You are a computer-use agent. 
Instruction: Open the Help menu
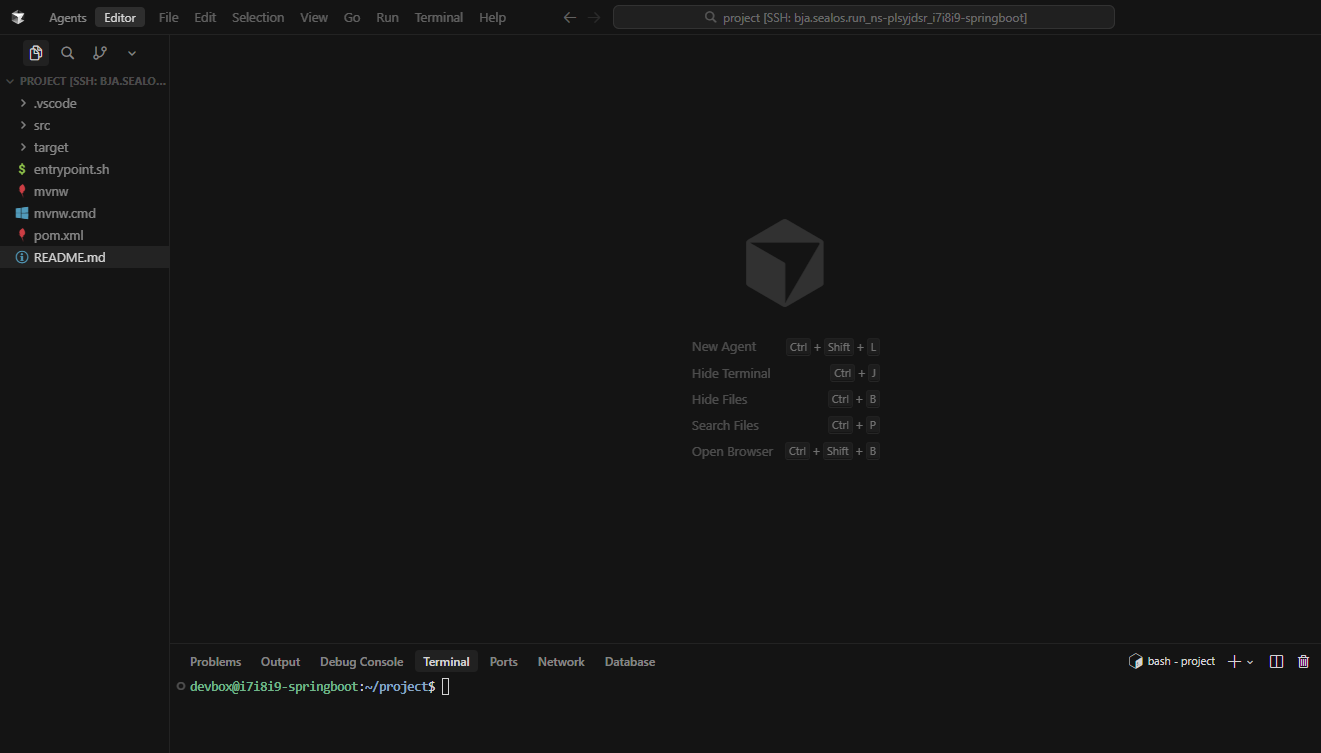coord(492,17)
